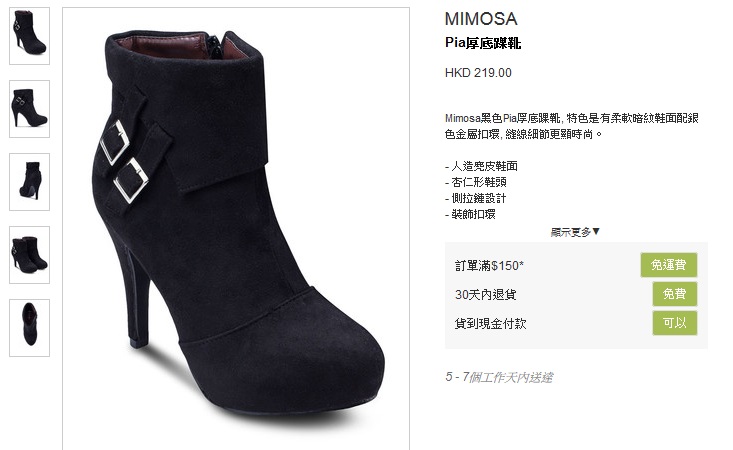733x450 pixels.
Task: Click the Pia厚底踝靴 product title
Action: pos(483,43)
